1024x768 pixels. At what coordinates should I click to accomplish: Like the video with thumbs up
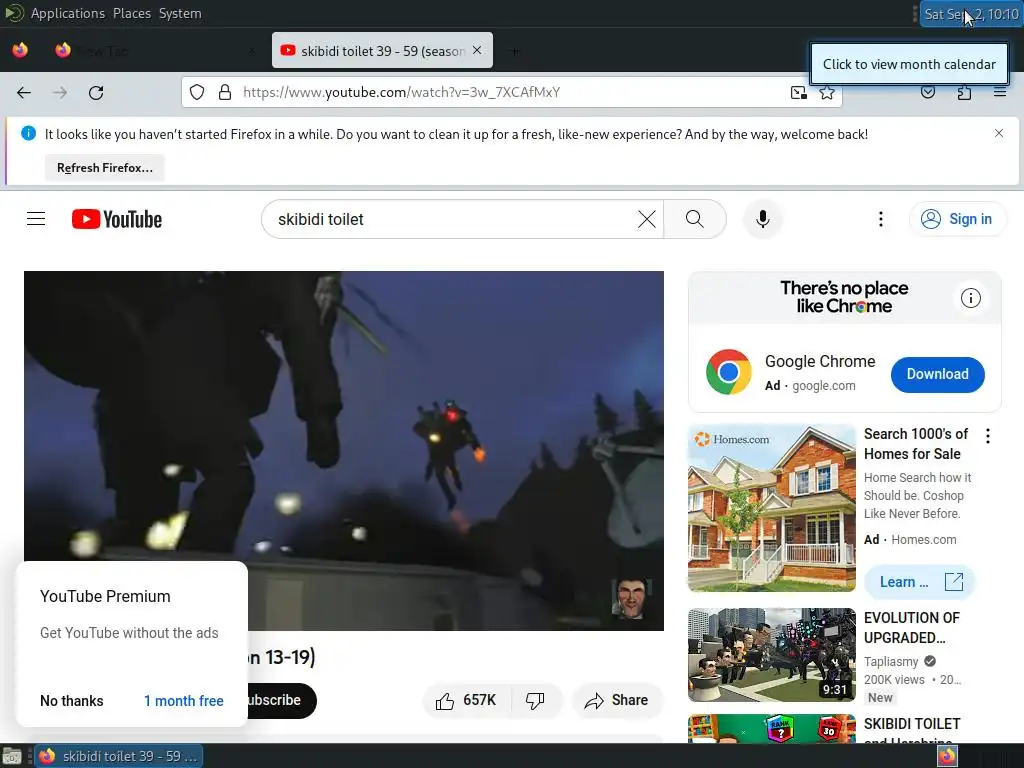click(x=466, y=701)
